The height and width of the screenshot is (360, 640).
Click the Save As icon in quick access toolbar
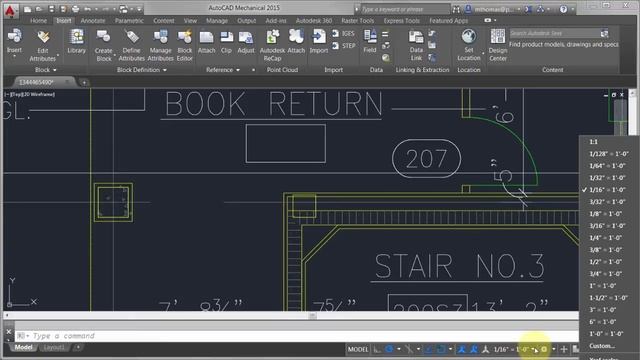(63, 9)
